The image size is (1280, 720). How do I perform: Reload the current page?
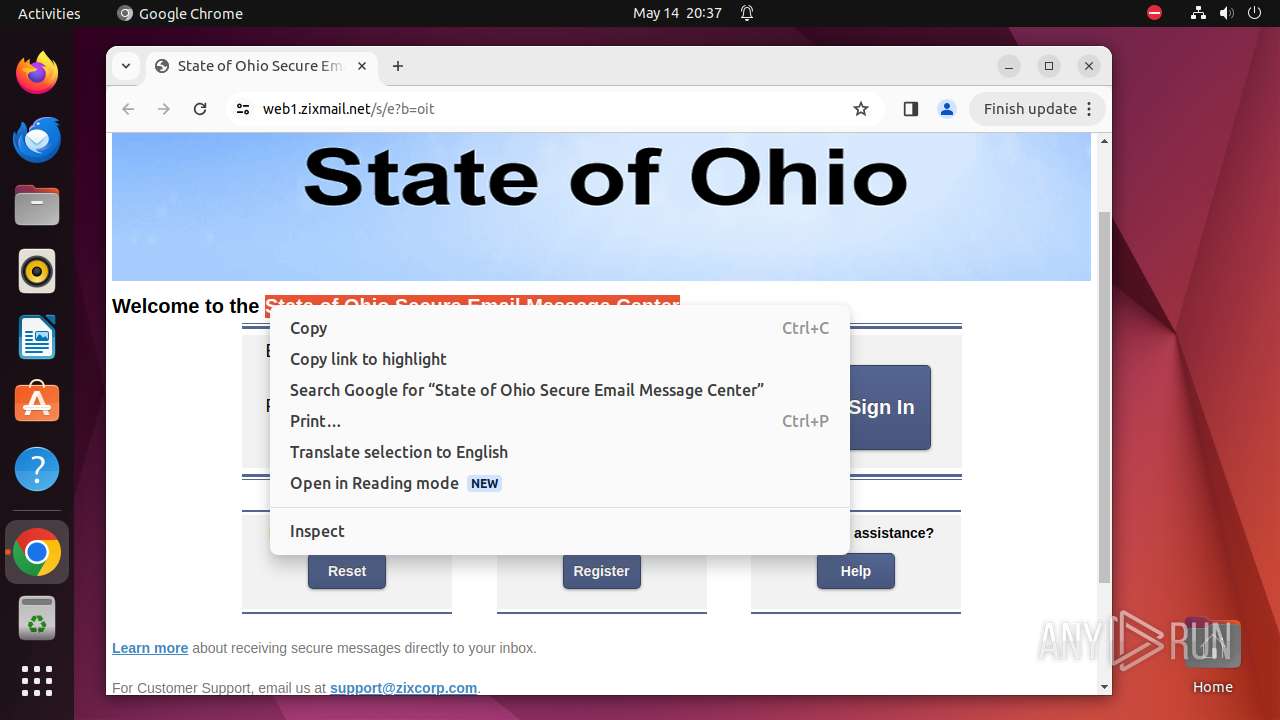click(200, 109)
